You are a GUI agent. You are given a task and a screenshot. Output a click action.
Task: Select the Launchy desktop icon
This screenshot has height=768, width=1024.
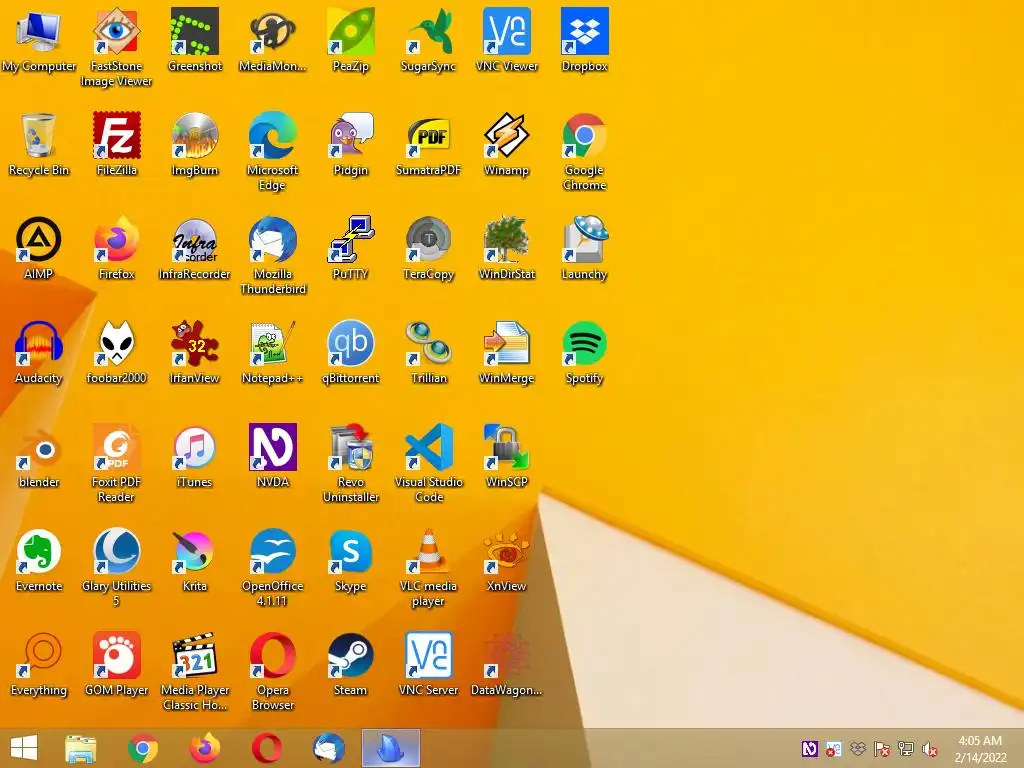click(584, 239)
